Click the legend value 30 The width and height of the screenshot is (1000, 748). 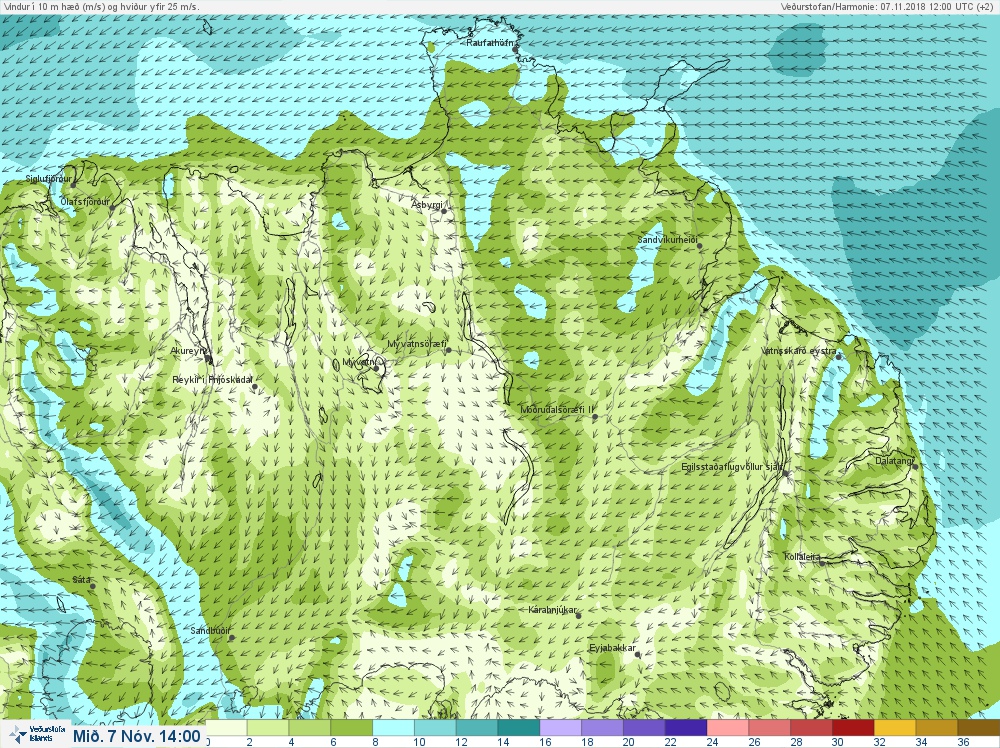tap(837, 742)
